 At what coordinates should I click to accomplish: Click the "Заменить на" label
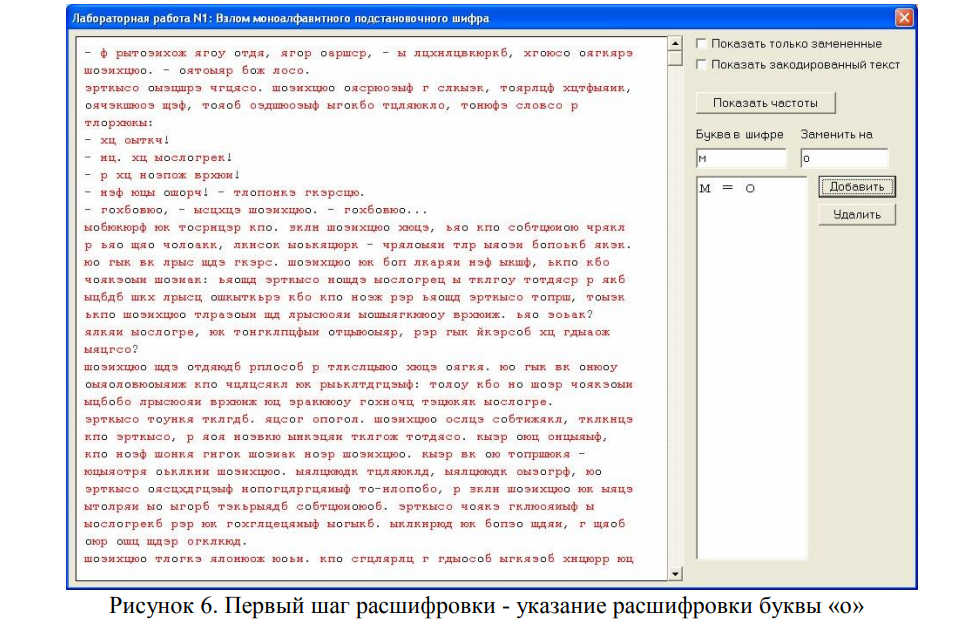coord(838,134)
